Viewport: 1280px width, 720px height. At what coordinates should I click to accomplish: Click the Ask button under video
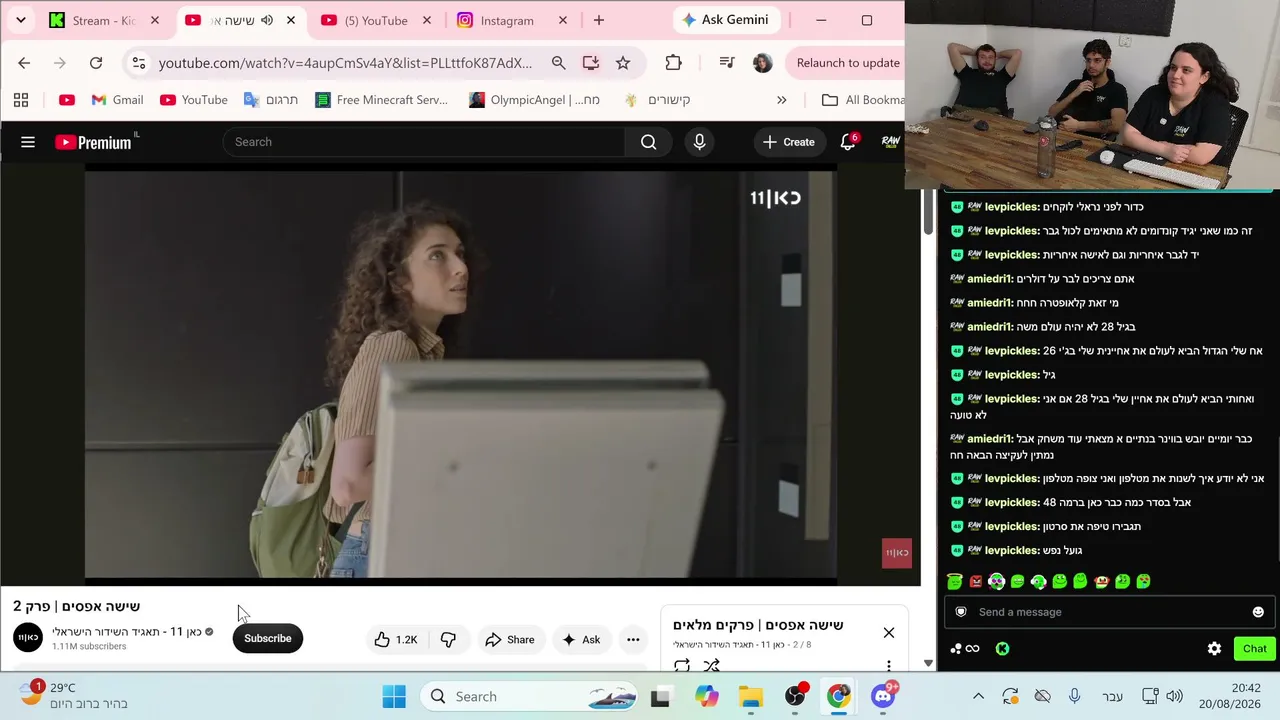coord(581,639)
